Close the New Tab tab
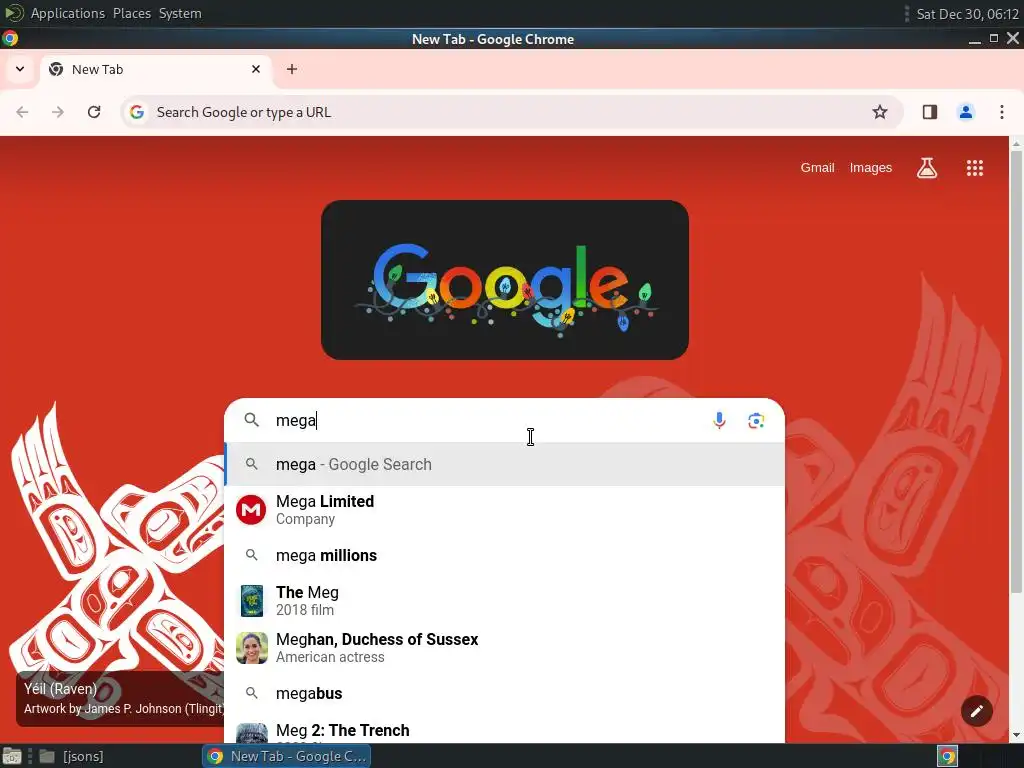The width and height of the screenshot is (1024, 768). point(256,69)
